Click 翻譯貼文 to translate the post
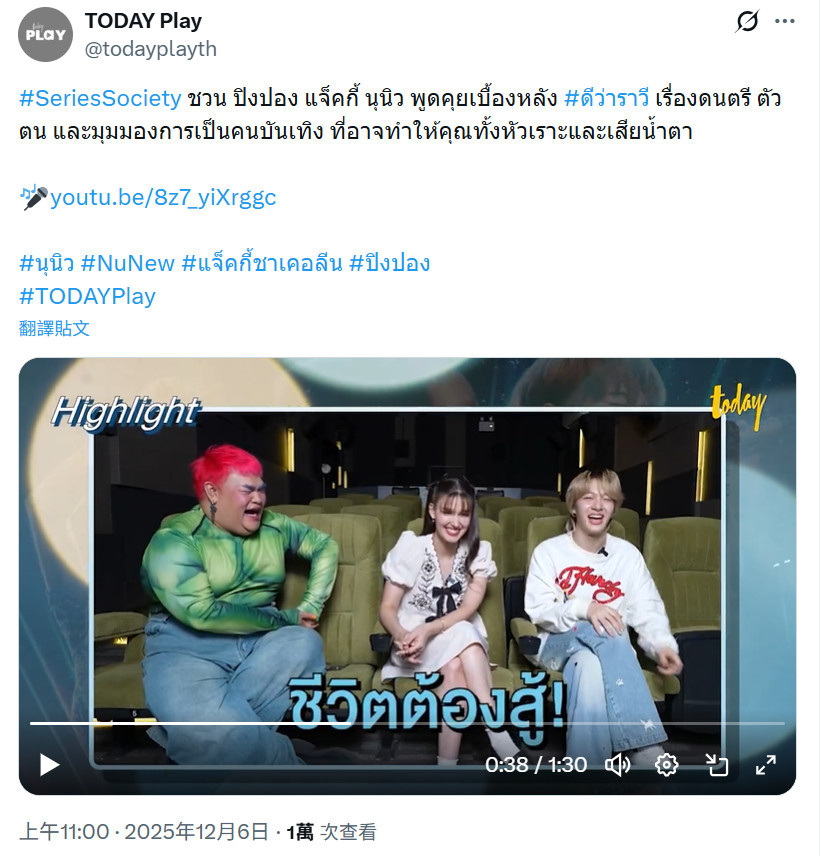821x856 pixels. tap(54, 328)
